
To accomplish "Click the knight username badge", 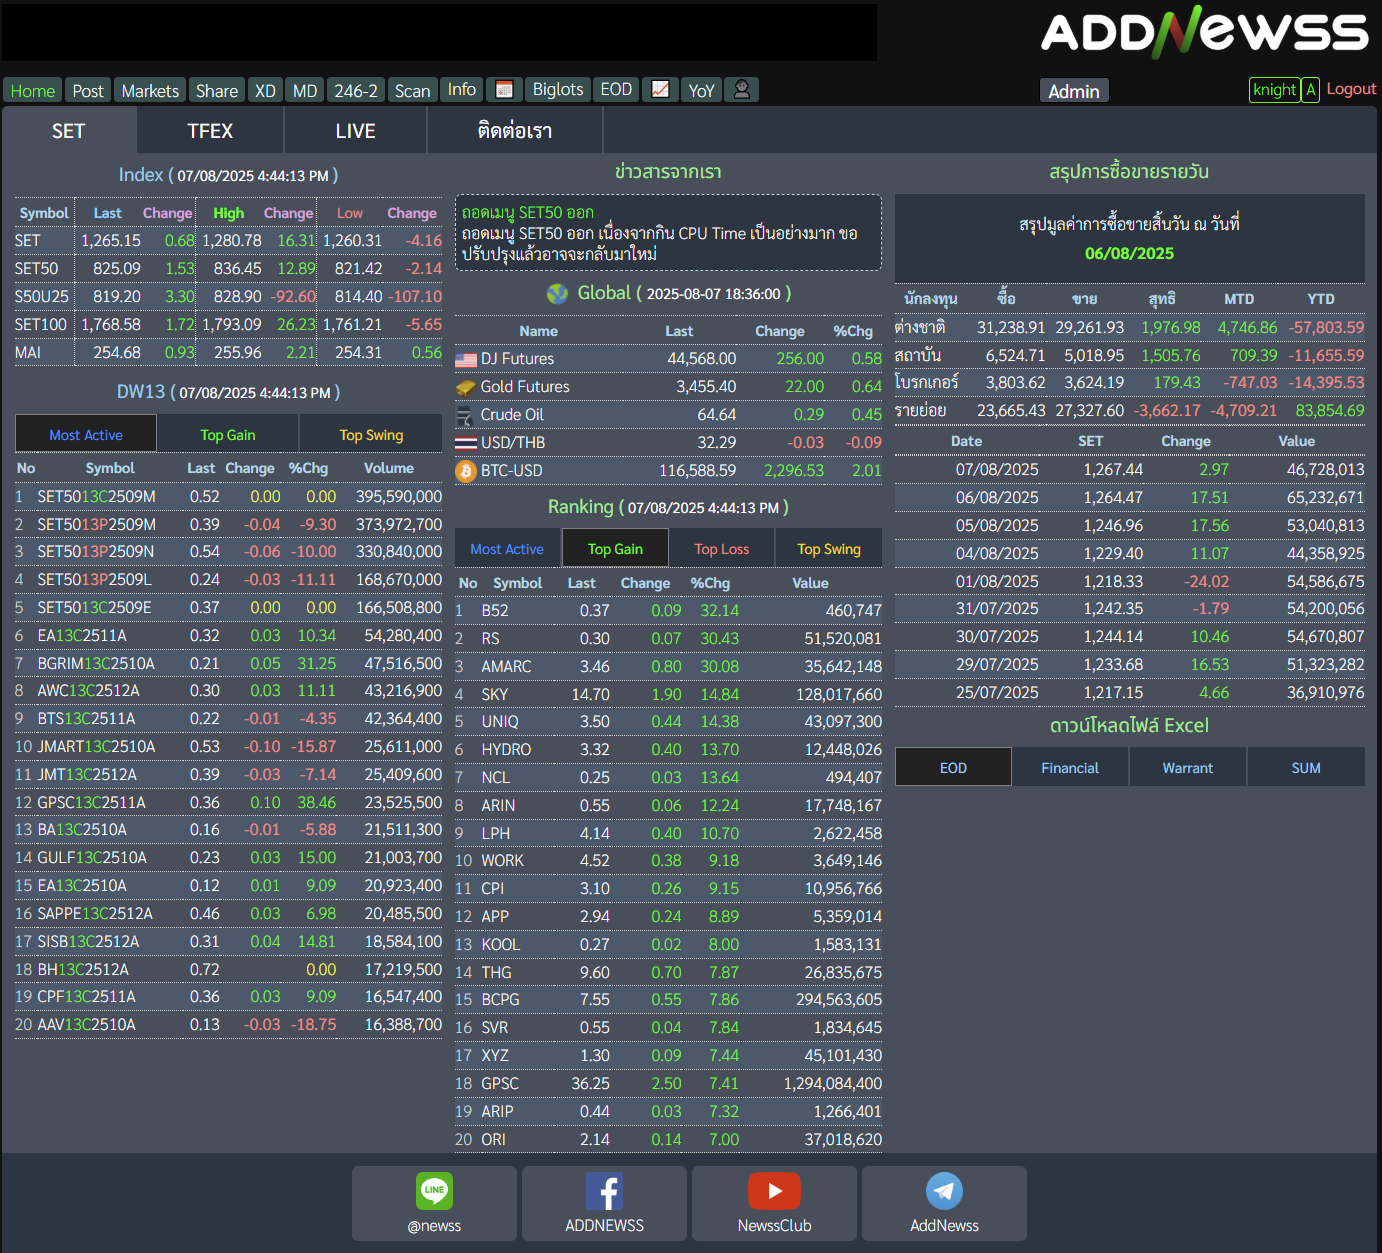I will tap(1275, 90).
